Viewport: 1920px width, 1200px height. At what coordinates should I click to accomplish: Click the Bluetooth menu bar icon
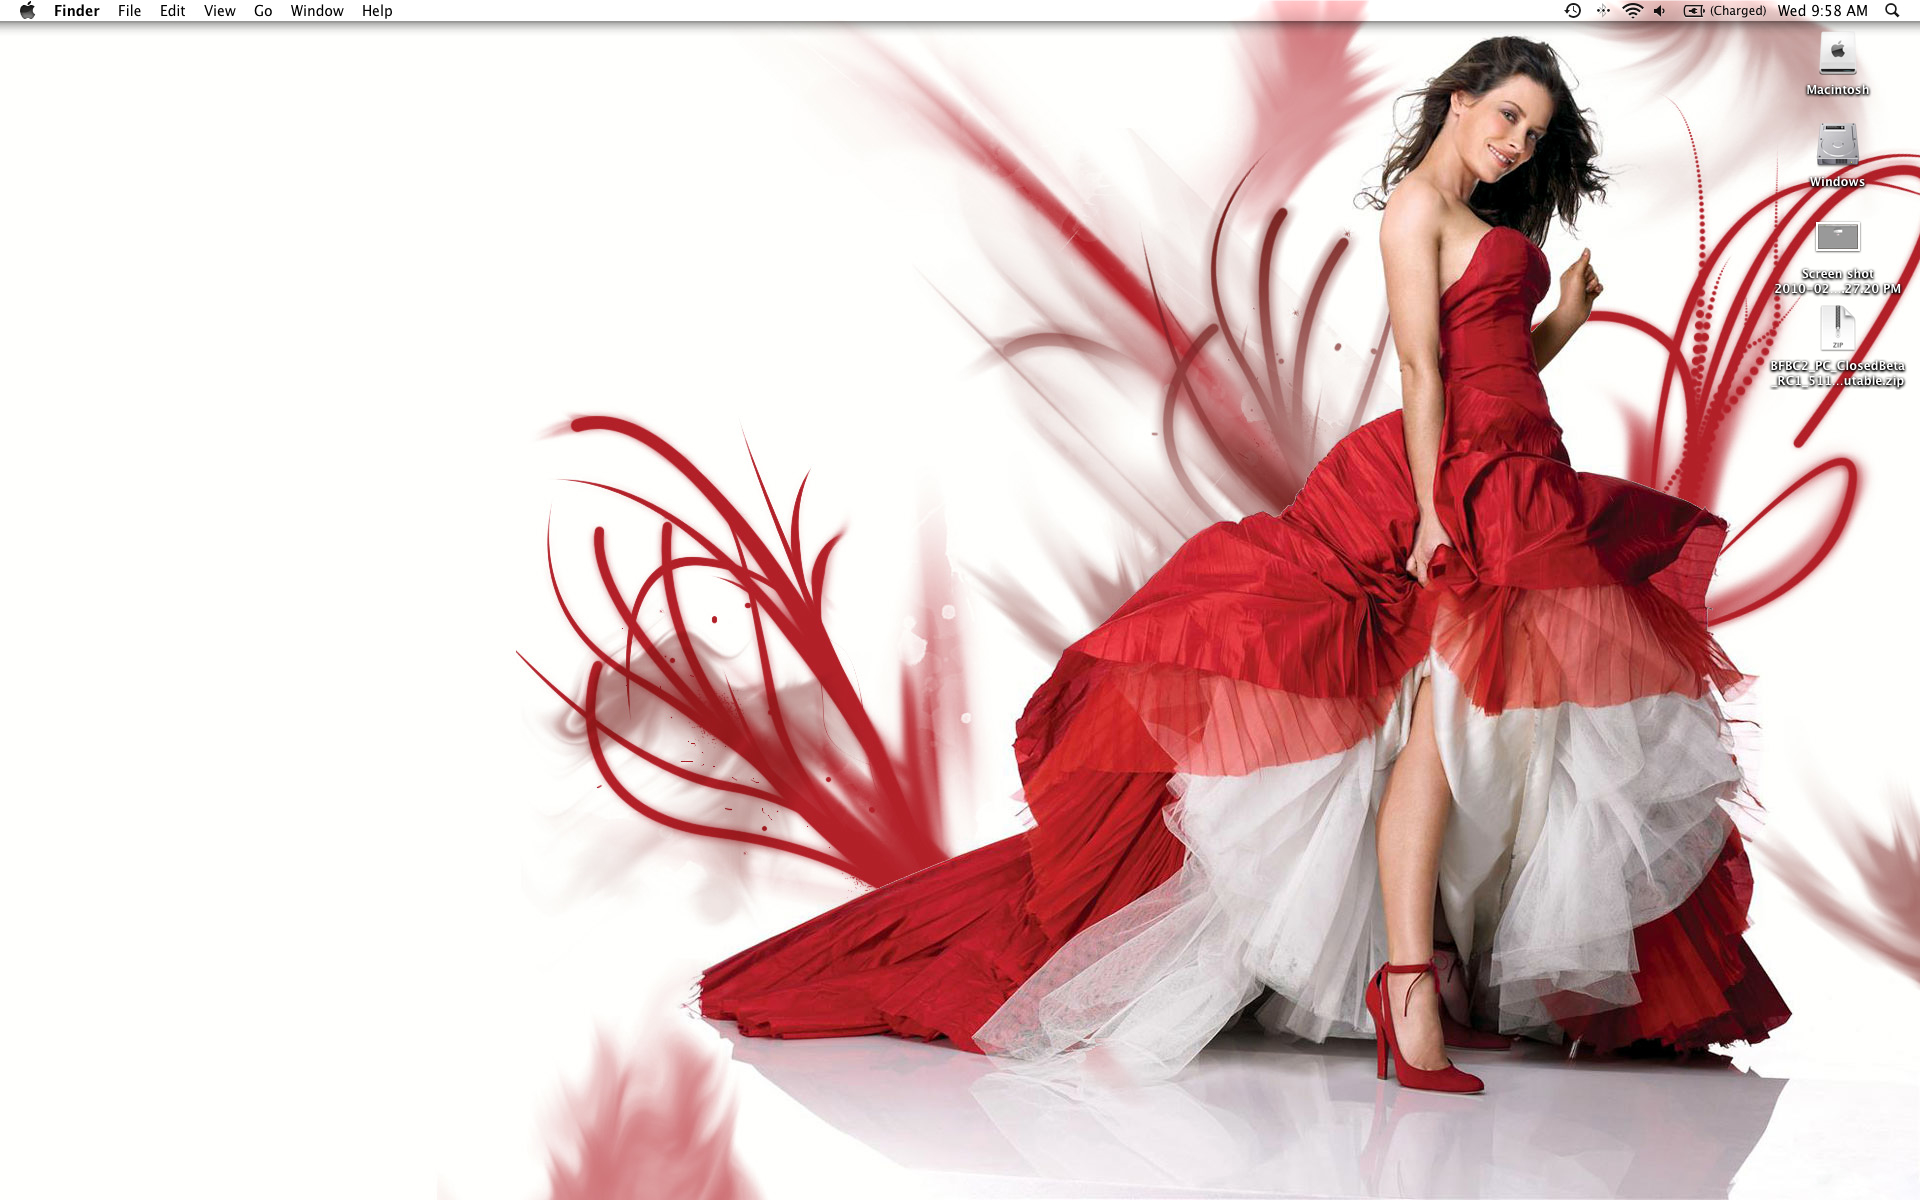[x=1603, y=11]
